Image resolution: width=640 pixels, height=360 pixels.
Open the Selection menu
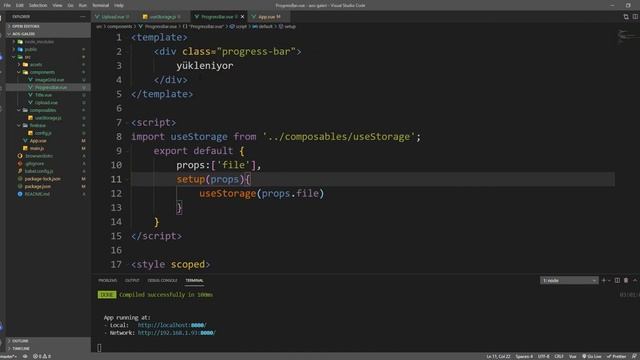38,5
